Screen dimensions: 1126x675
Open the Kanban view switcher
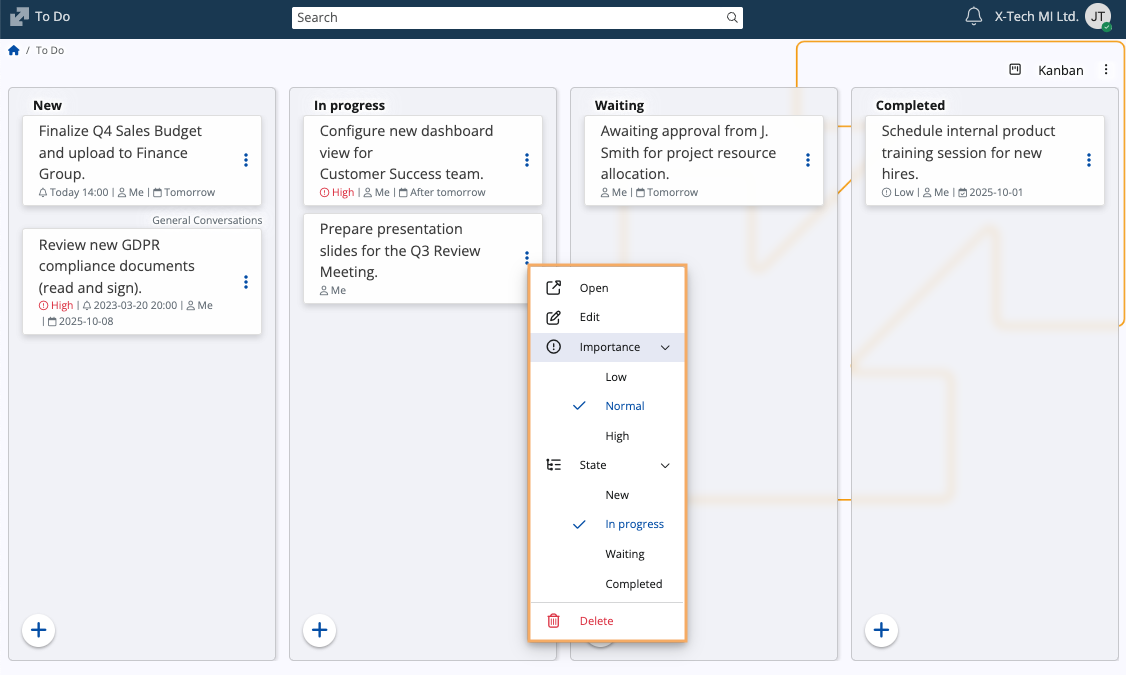click(1047, 70)
